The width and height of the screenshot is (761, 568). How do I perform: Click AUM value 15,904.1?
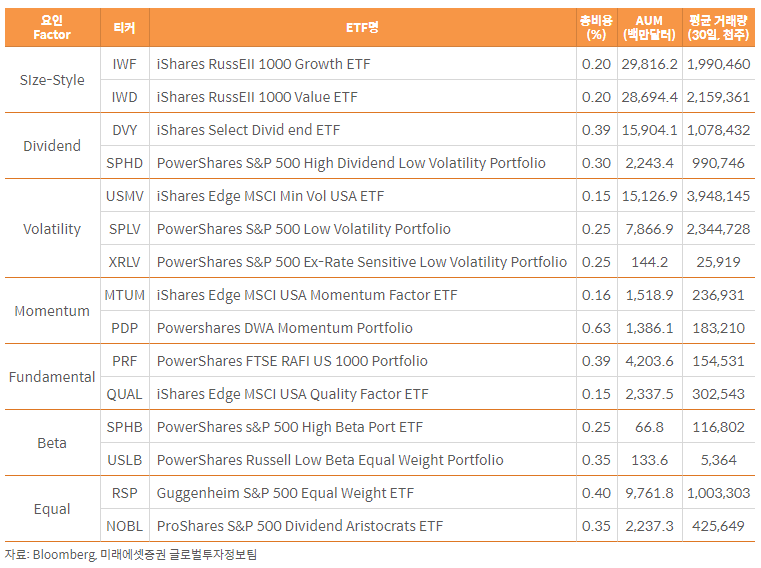(x=649, y=130)
